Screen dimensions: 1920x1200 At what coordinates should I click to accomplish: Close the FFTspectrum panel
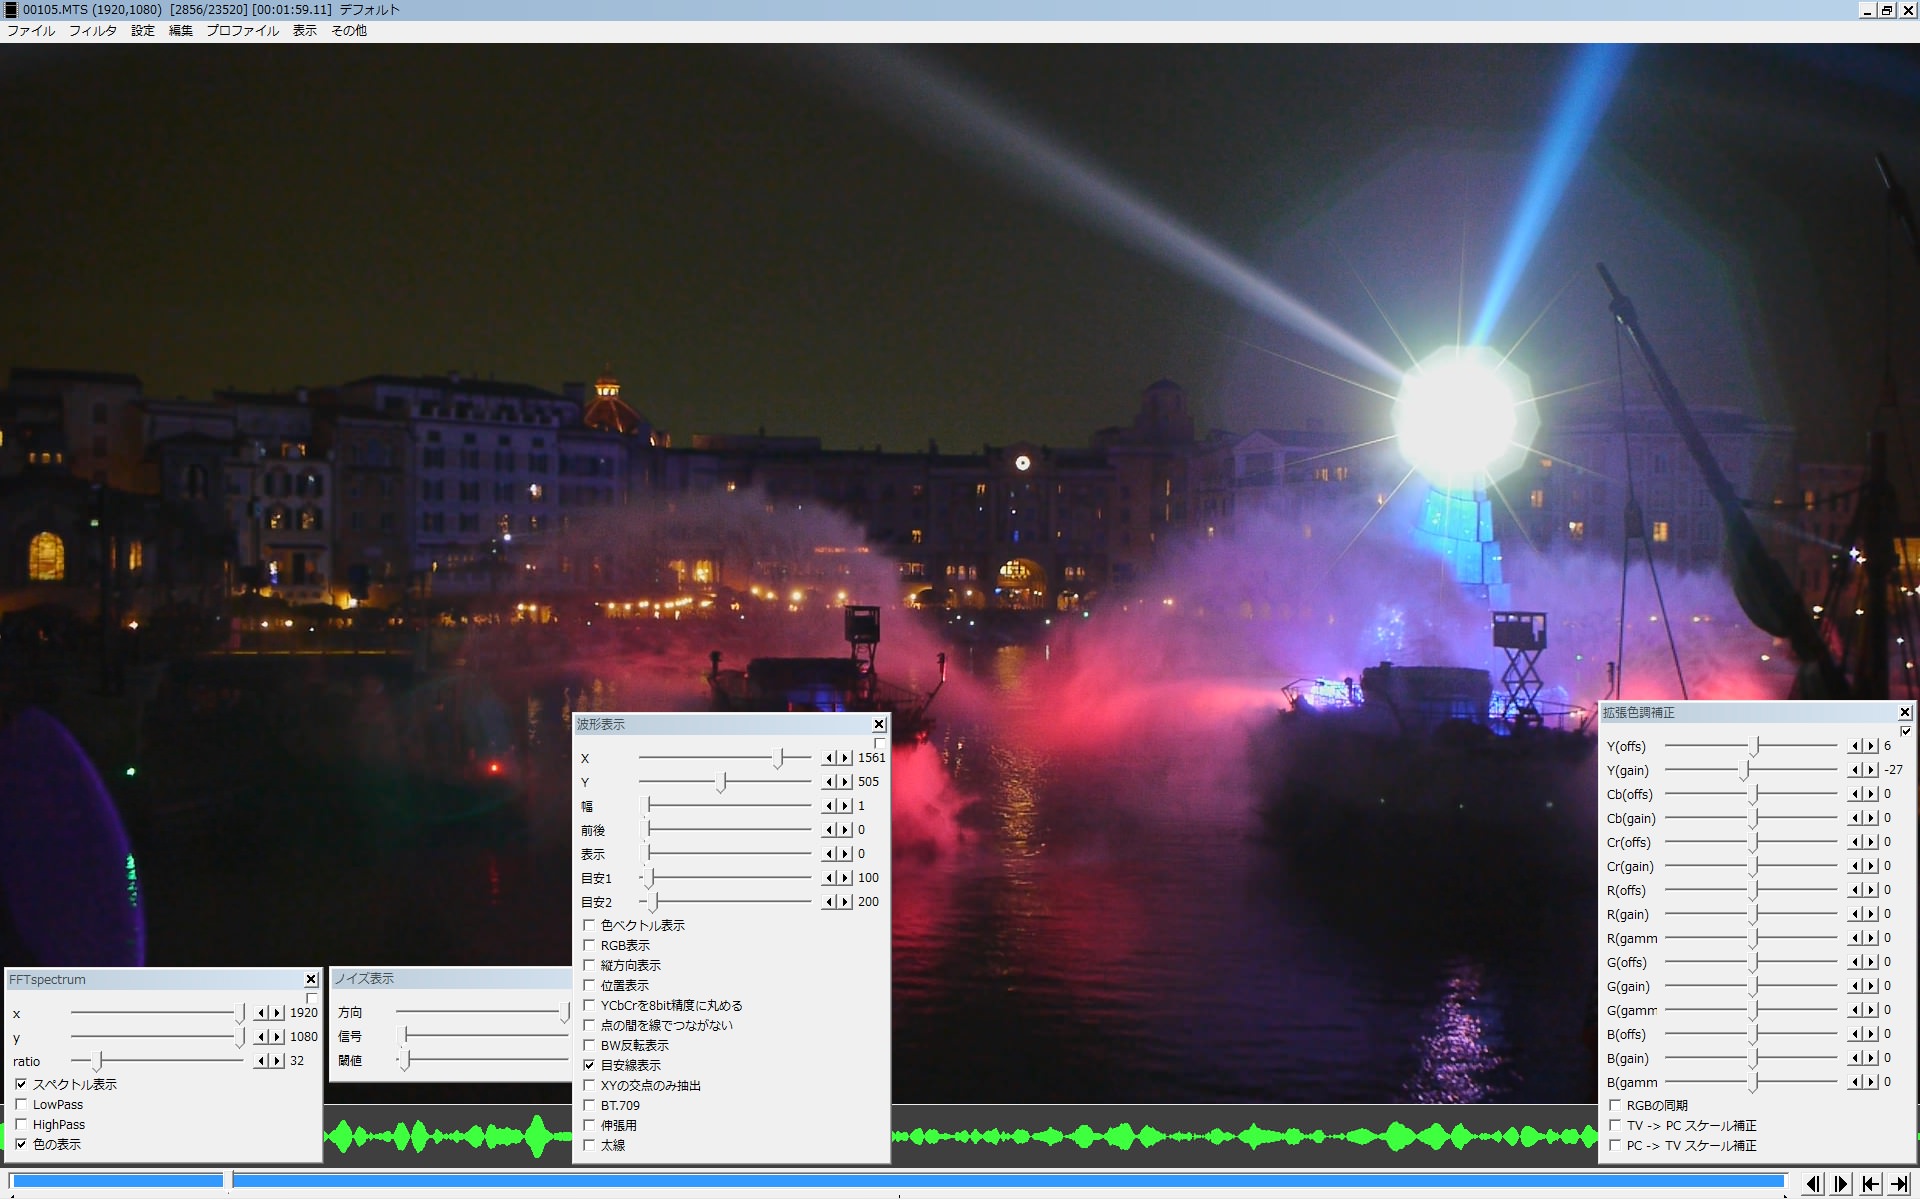tap(311, 979)
